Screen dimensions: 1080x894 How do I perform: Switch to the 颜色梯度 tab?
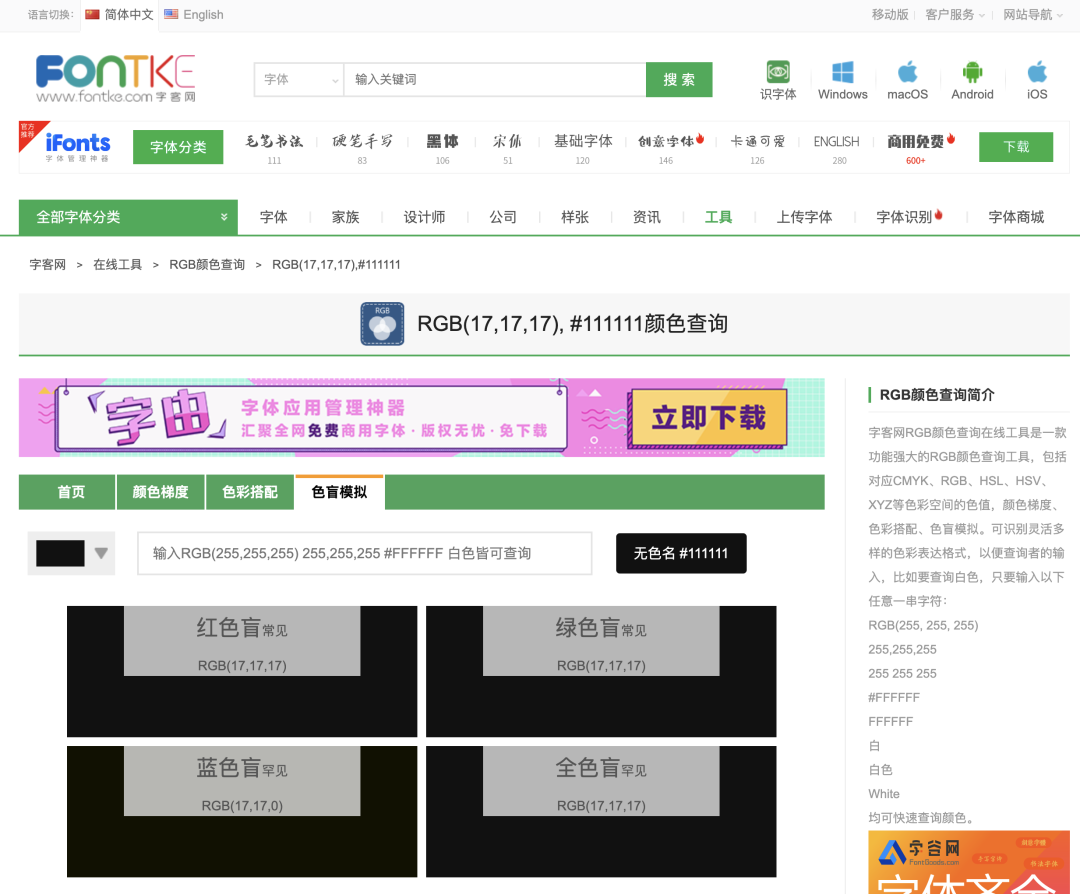pyautogui.click(x=160, y=492)
